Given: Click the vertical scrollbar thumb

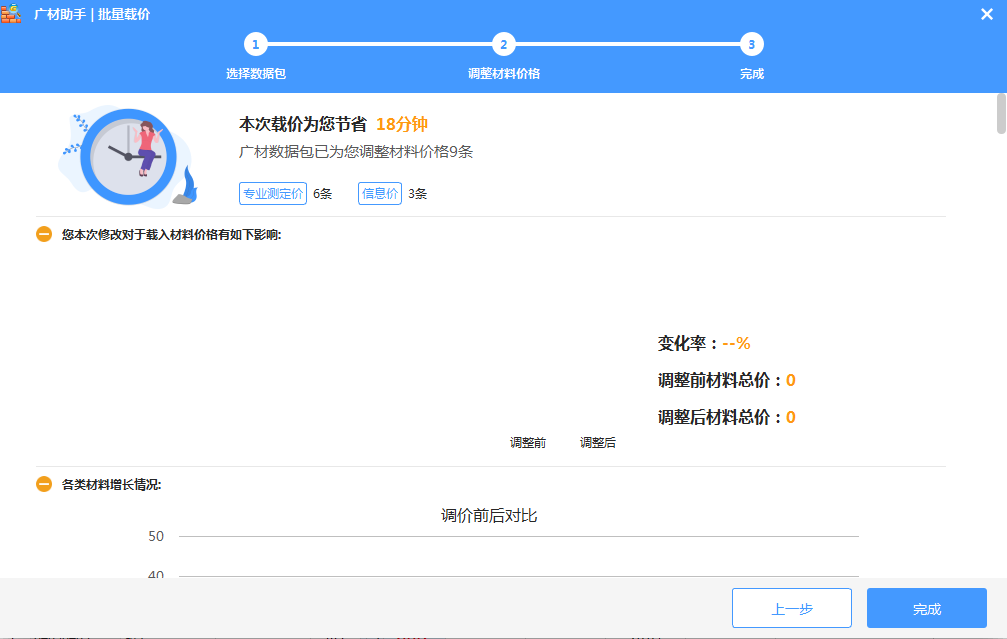Looking at the screenshot, I should [1001, 114].
